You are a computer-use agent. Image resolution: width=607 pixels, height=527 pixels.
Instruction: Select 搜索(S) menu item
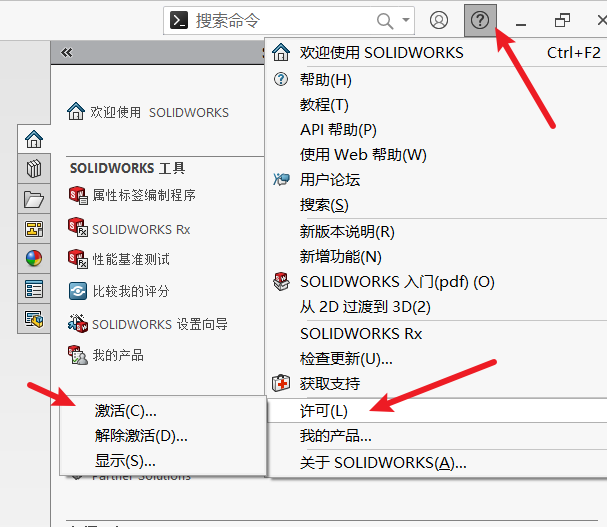point(436,205)
